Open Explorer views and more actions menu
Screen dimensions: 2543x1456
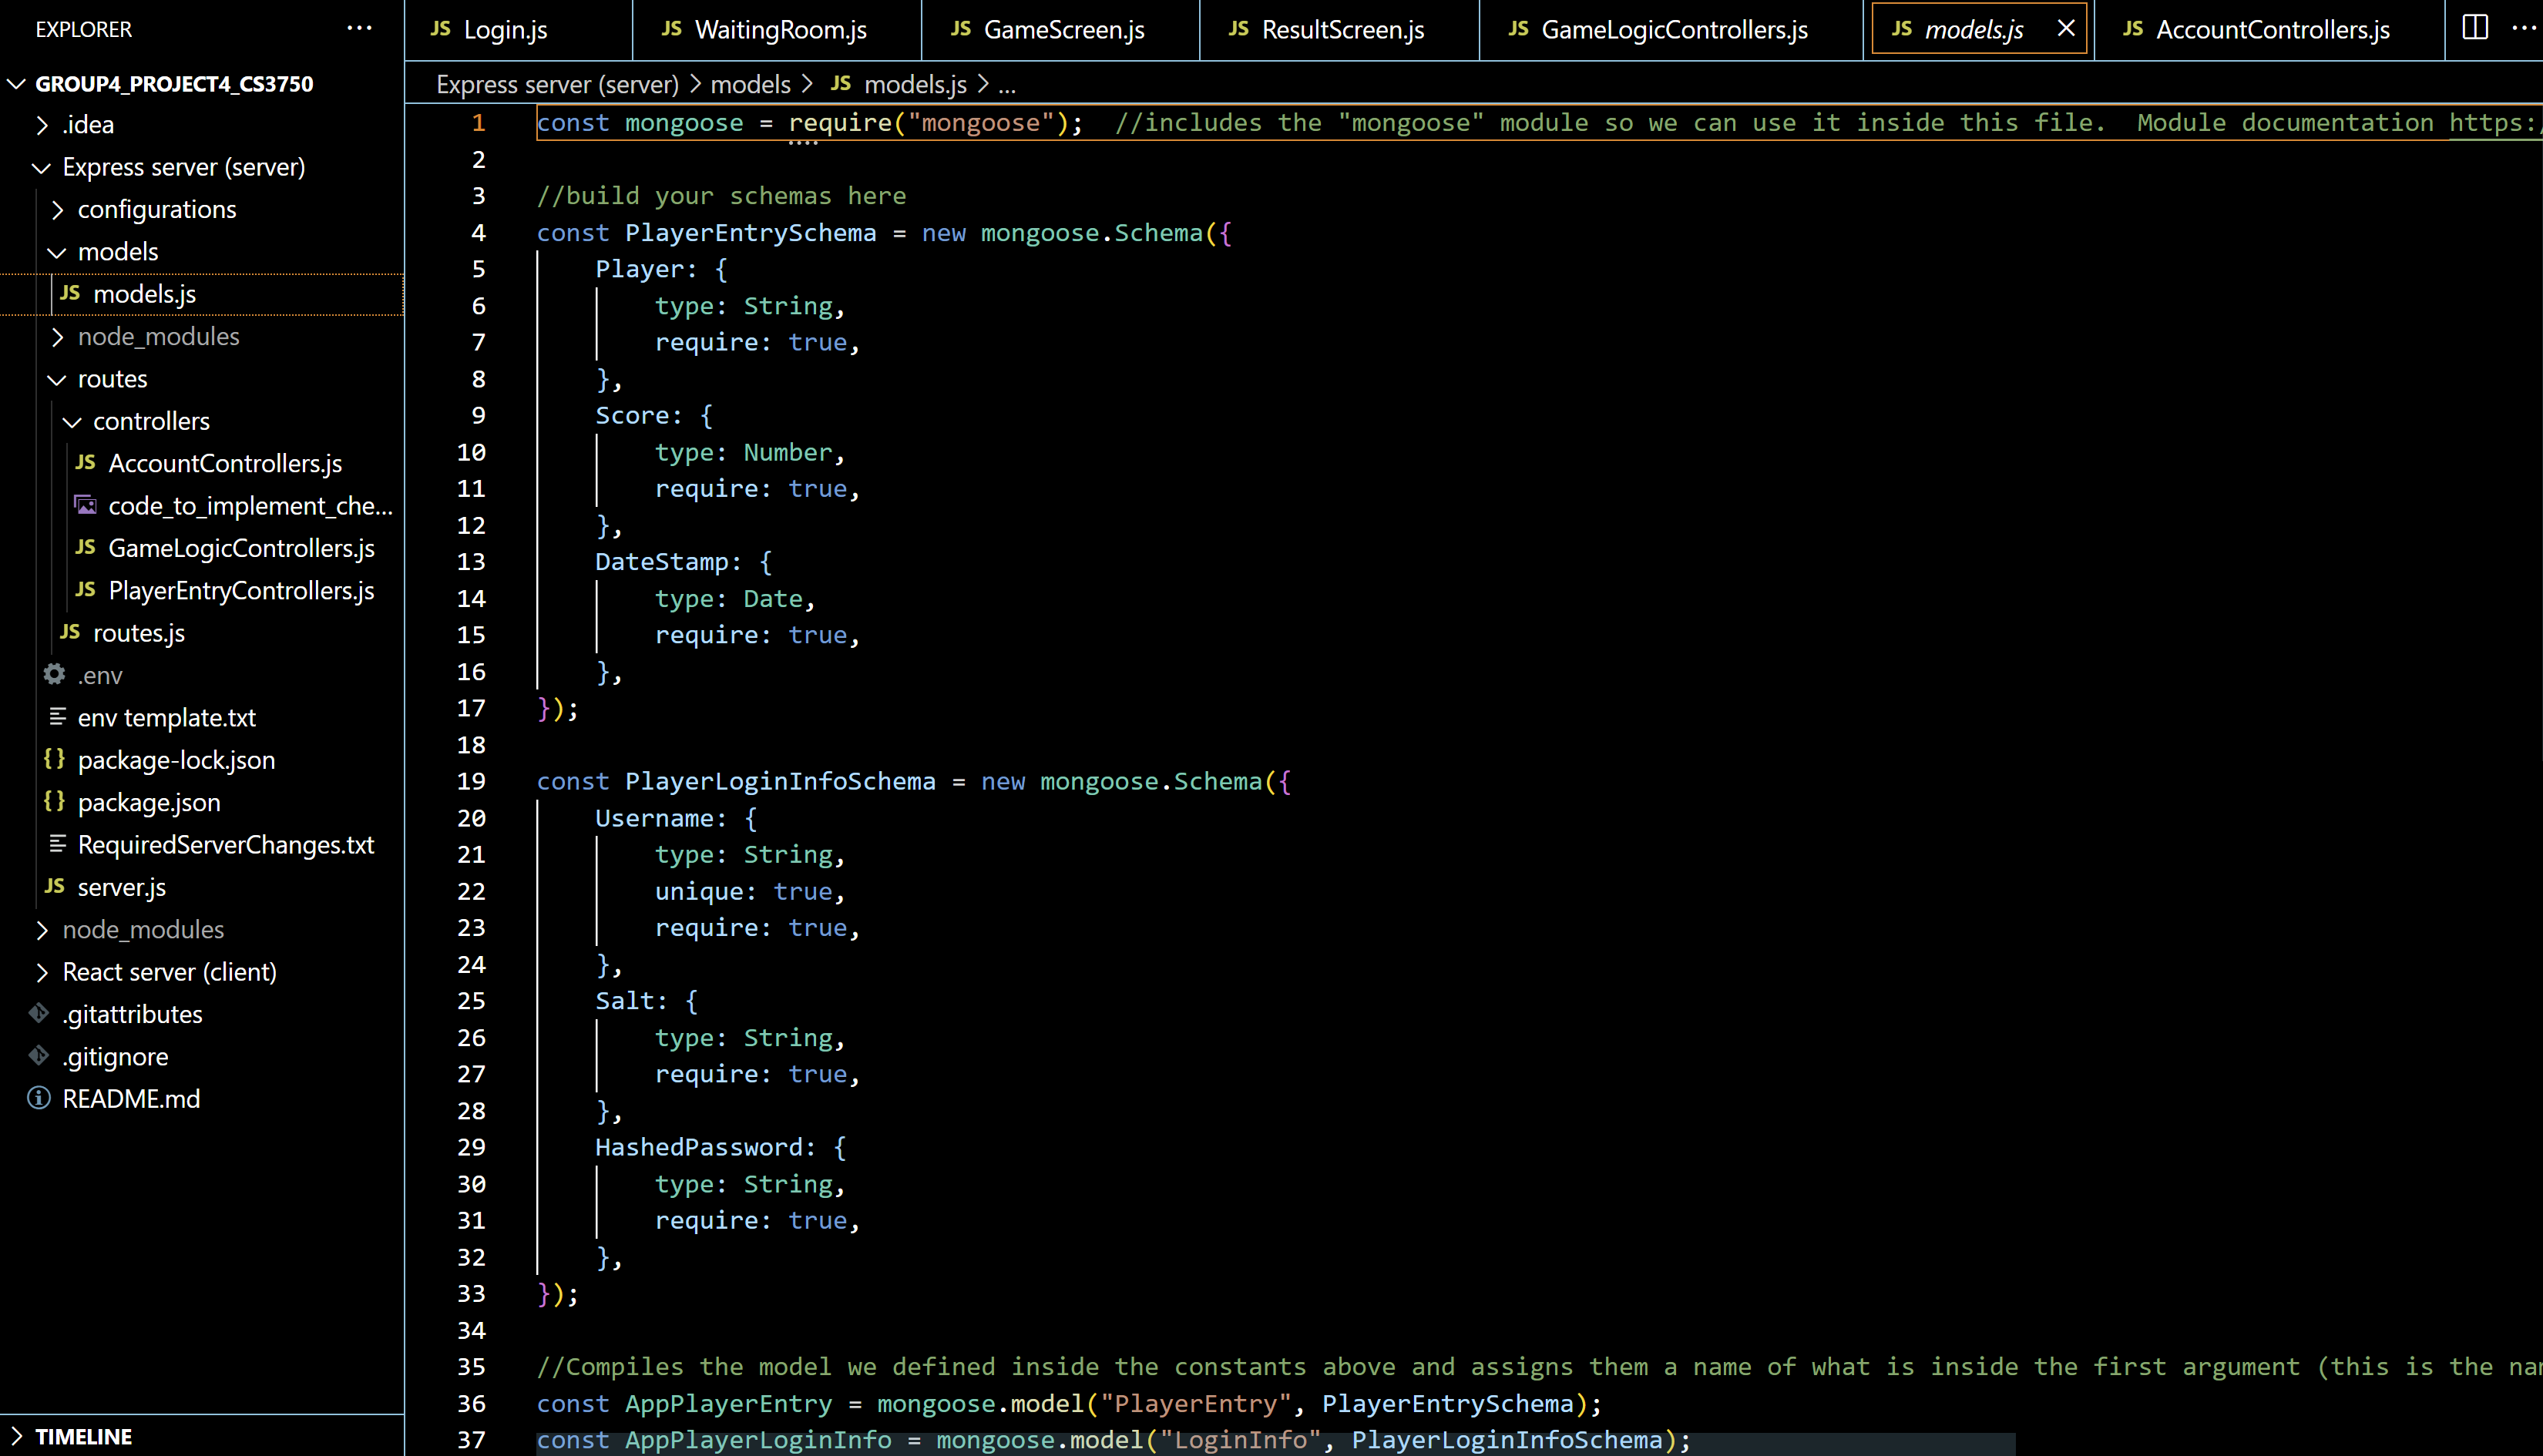359,29
